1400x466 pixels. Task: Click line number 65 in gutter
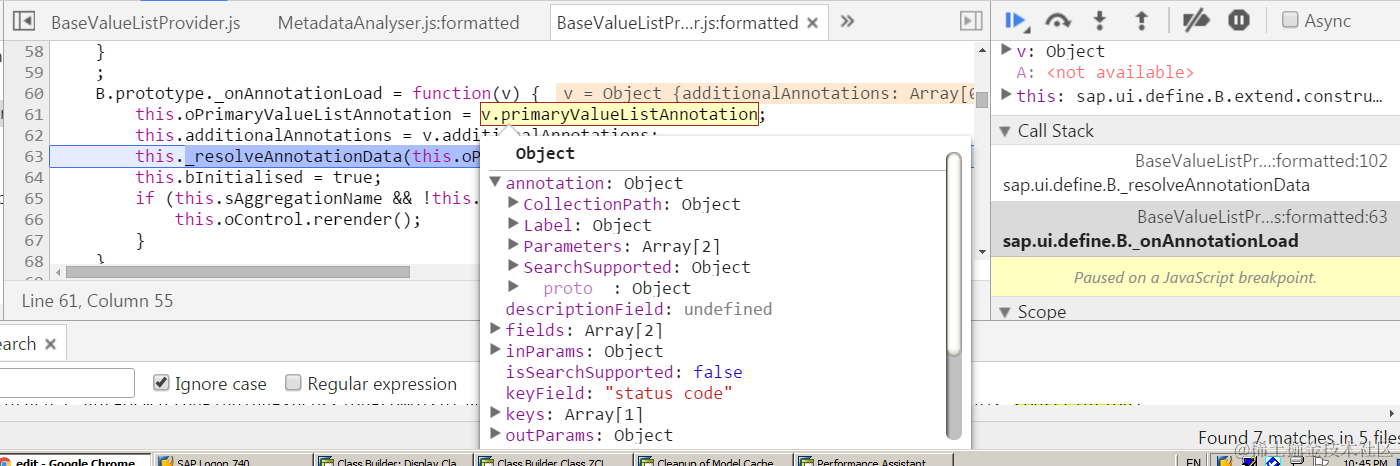click(x=34, y=198)
